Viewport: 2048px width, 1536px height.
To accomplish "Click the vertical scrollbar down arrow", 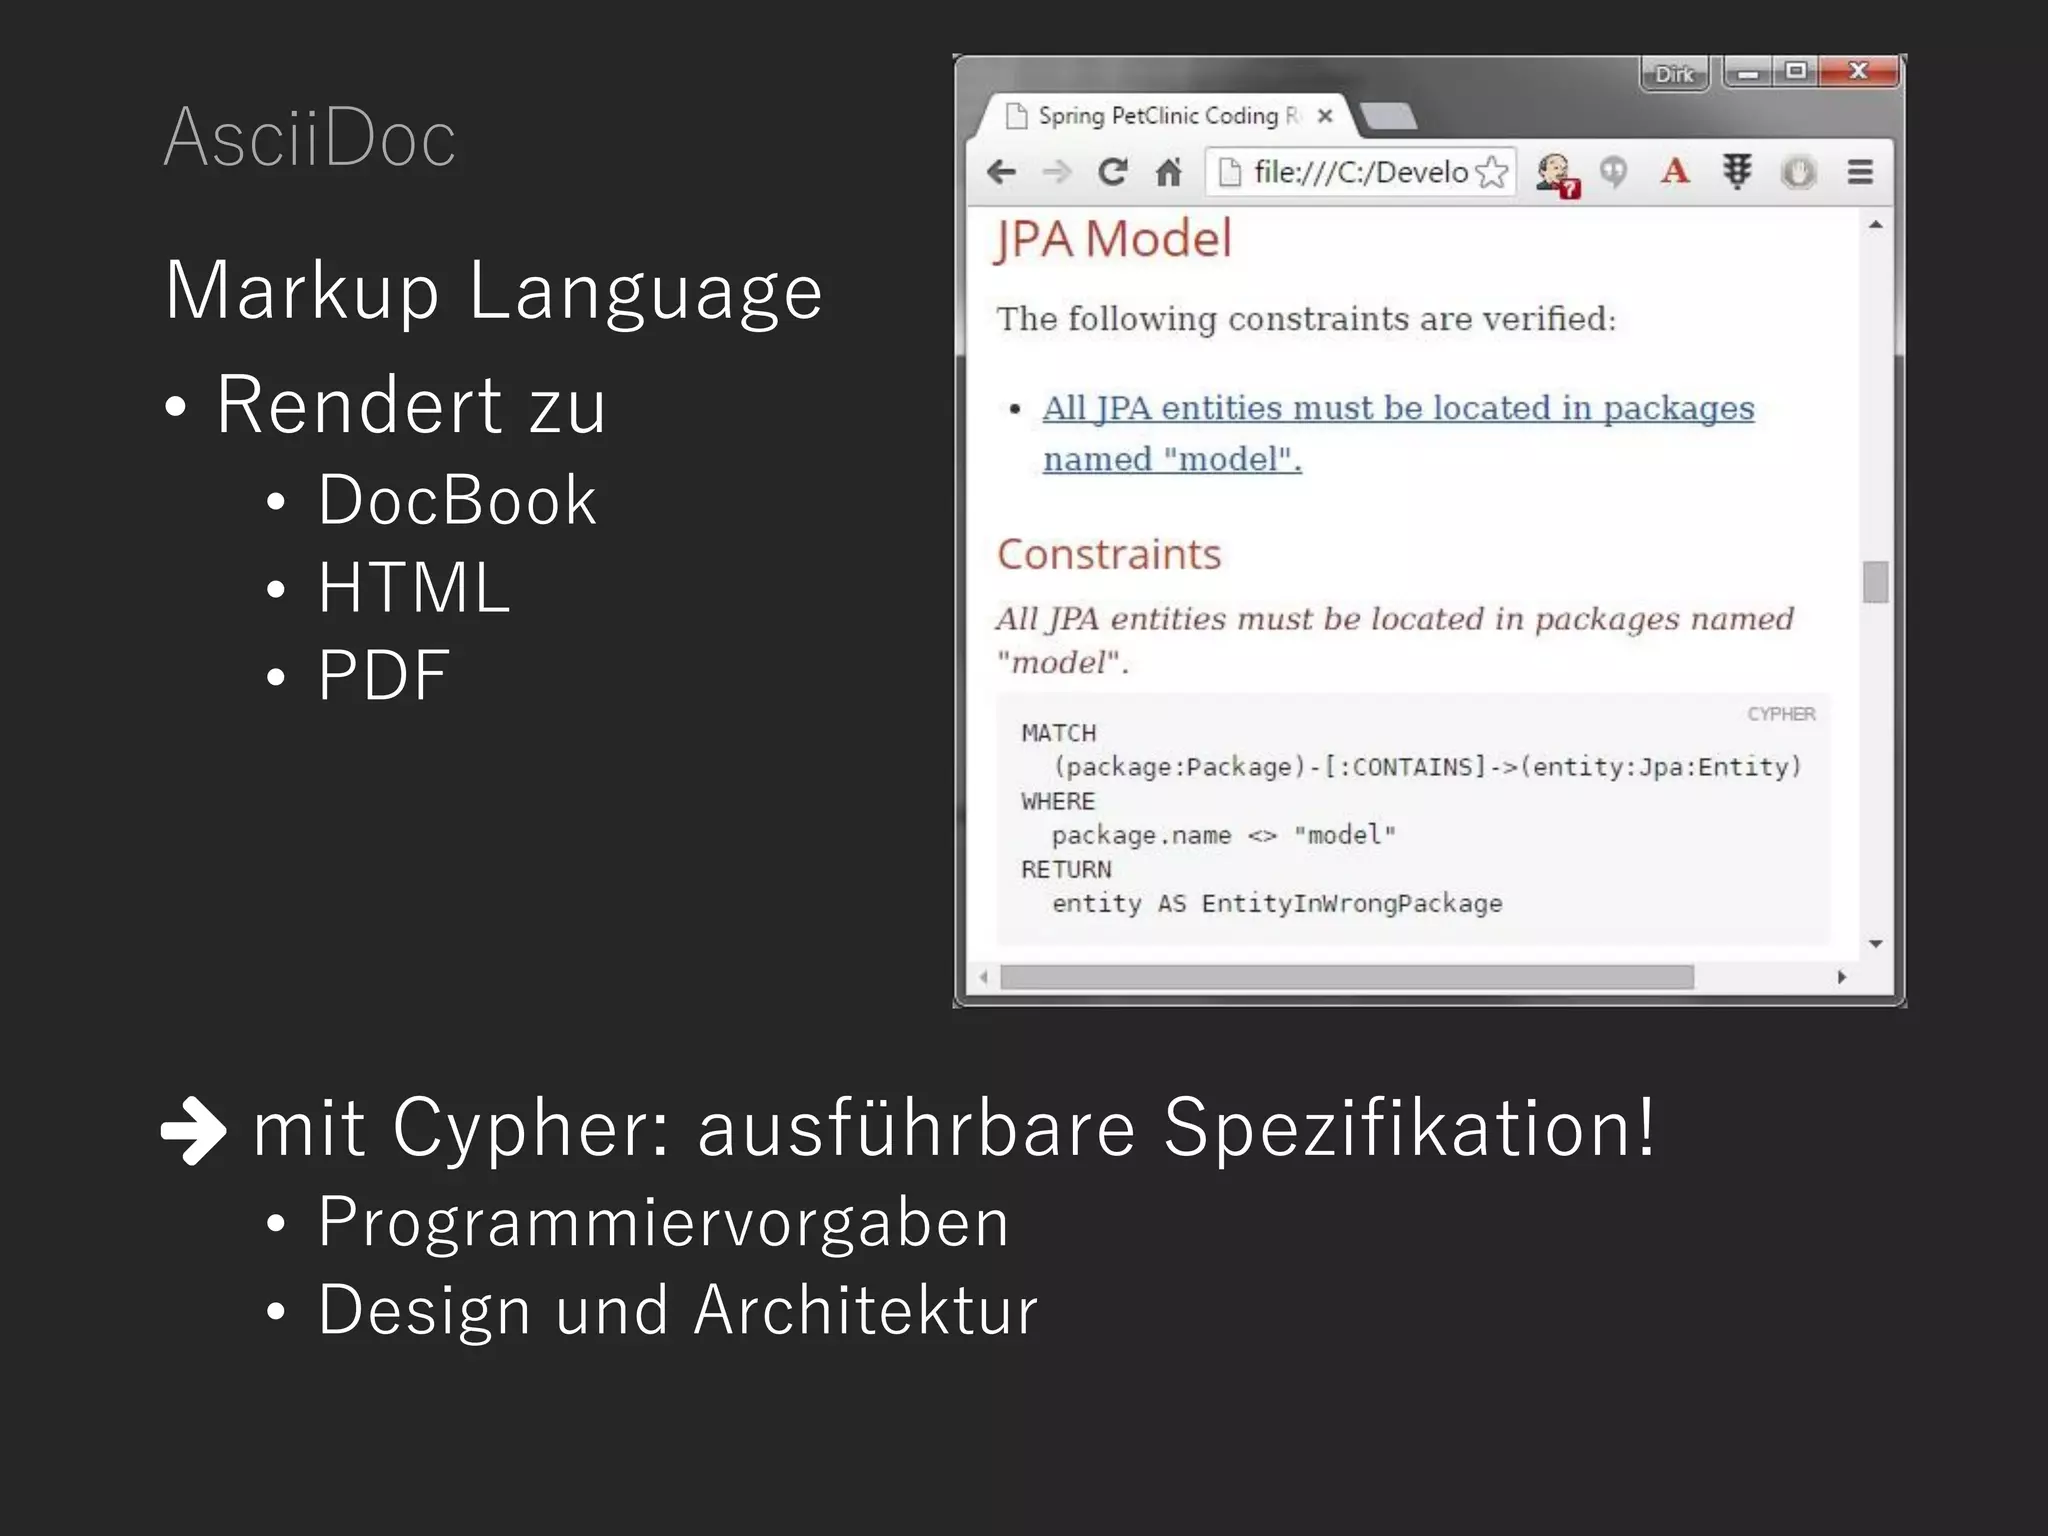I will pos(1876,943).
